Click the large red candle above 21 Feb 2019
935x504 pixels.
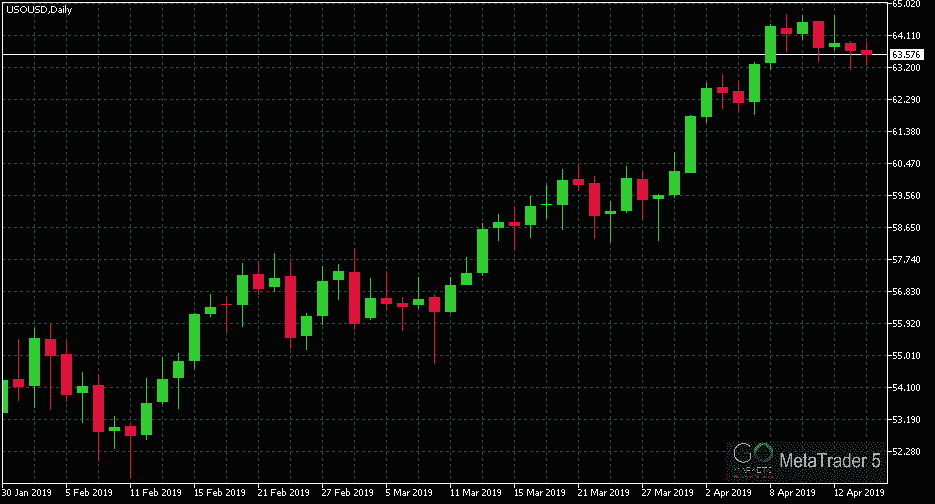(290, 306)
